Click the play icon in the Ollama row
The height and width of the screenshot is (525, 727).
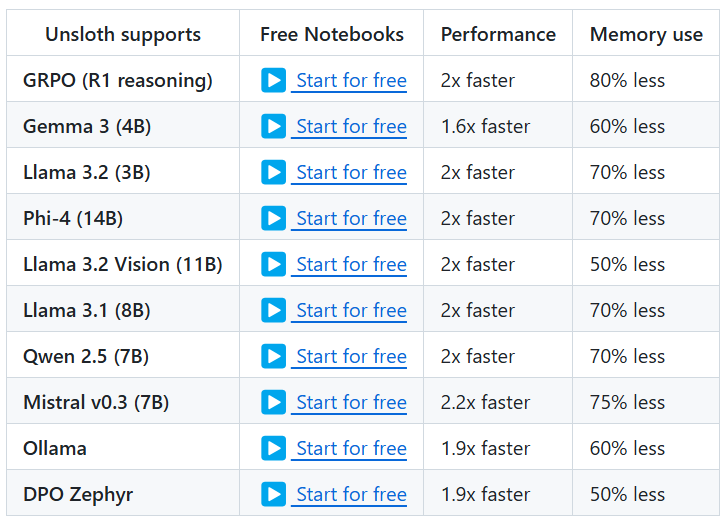(x=273, y=448)
